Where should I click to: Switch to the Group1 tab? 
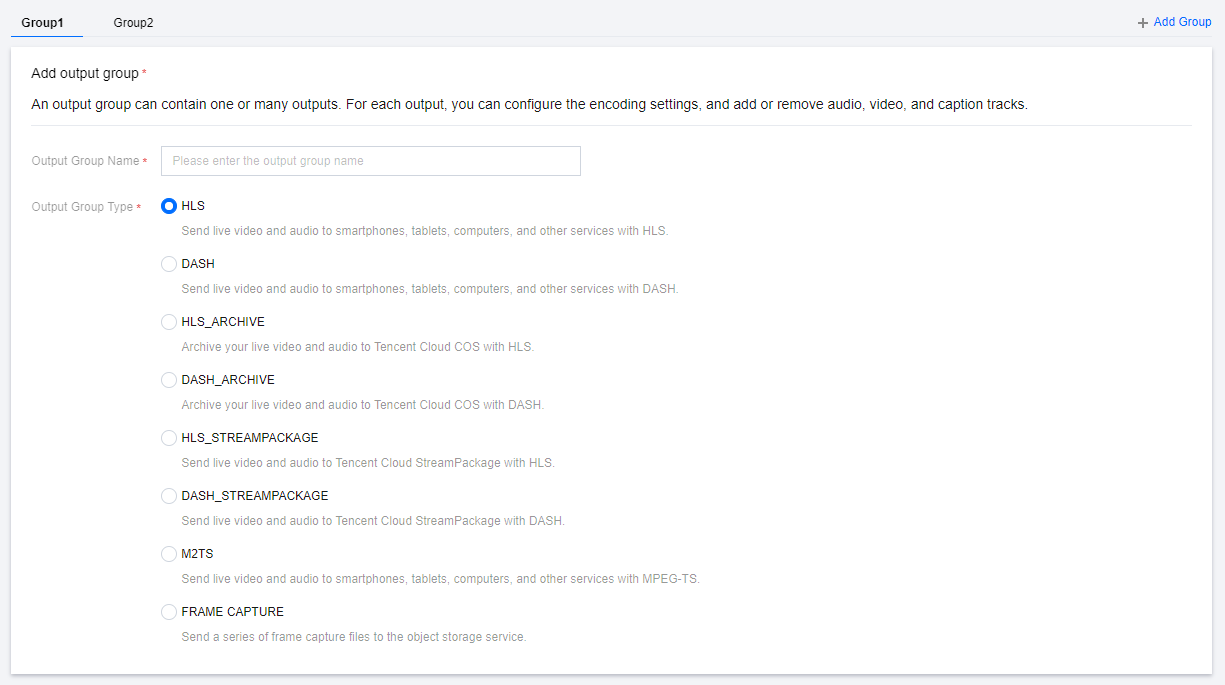(x=42, y=22)
